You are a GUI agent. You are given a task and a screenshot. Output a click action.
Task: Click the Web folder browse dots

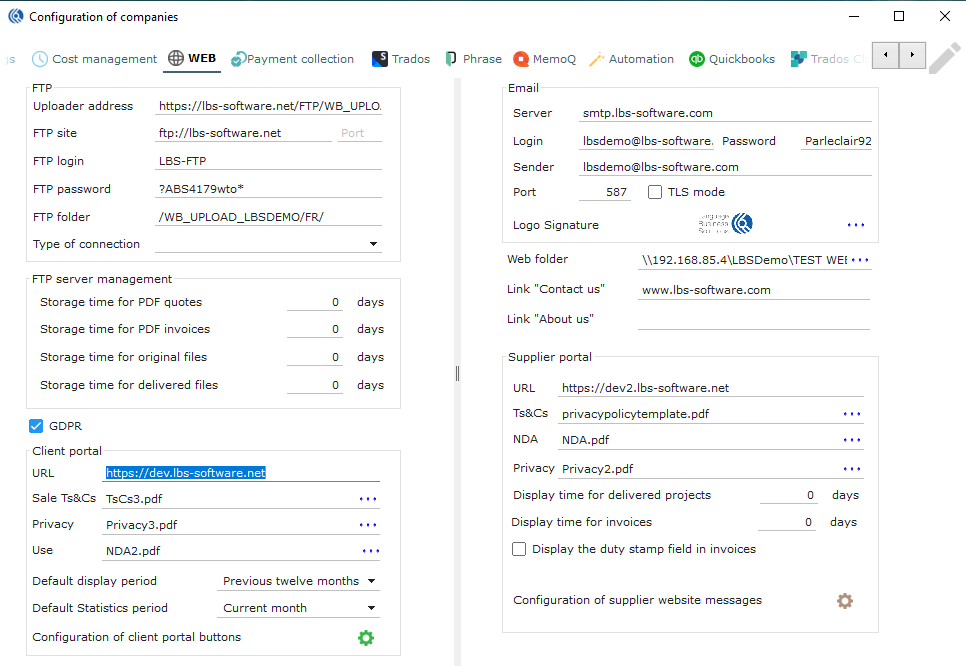[860, 260]
